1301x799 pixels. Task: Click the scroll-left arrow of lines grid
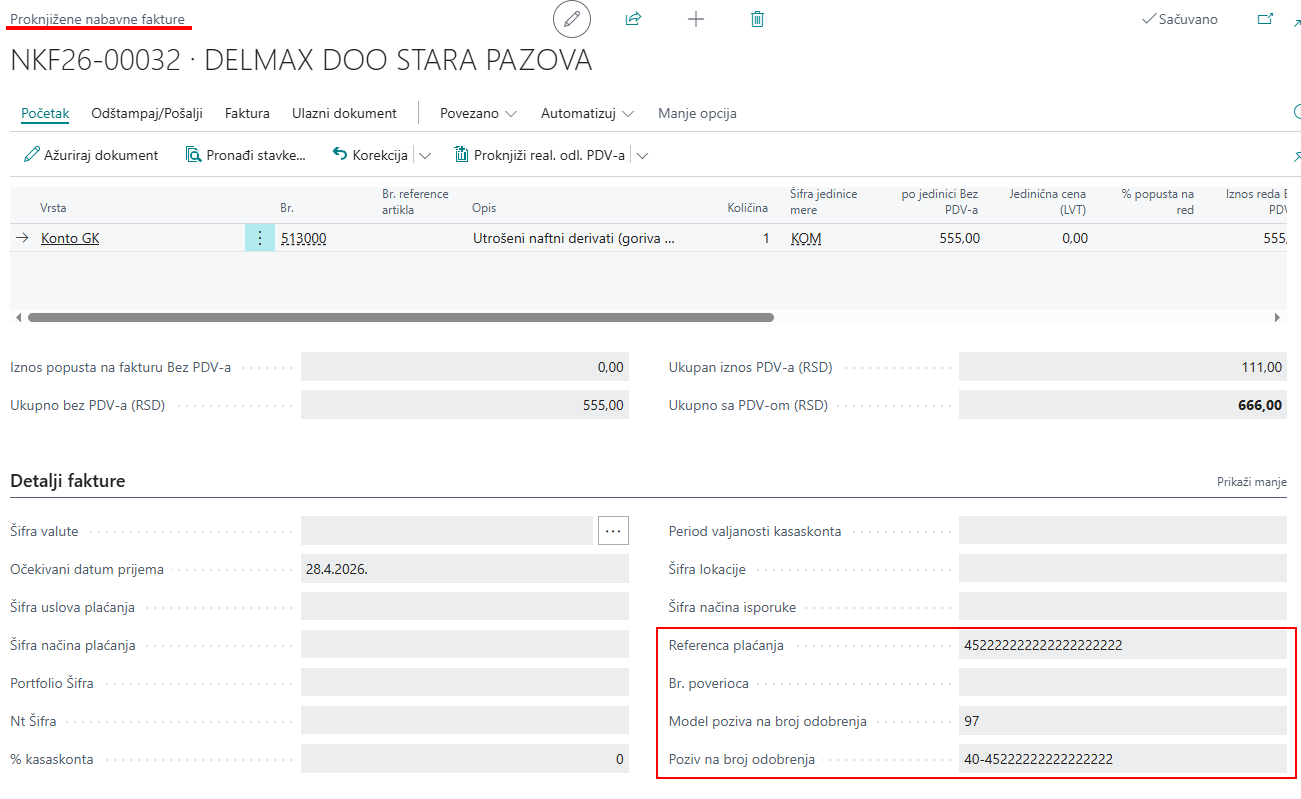(18, 317)
